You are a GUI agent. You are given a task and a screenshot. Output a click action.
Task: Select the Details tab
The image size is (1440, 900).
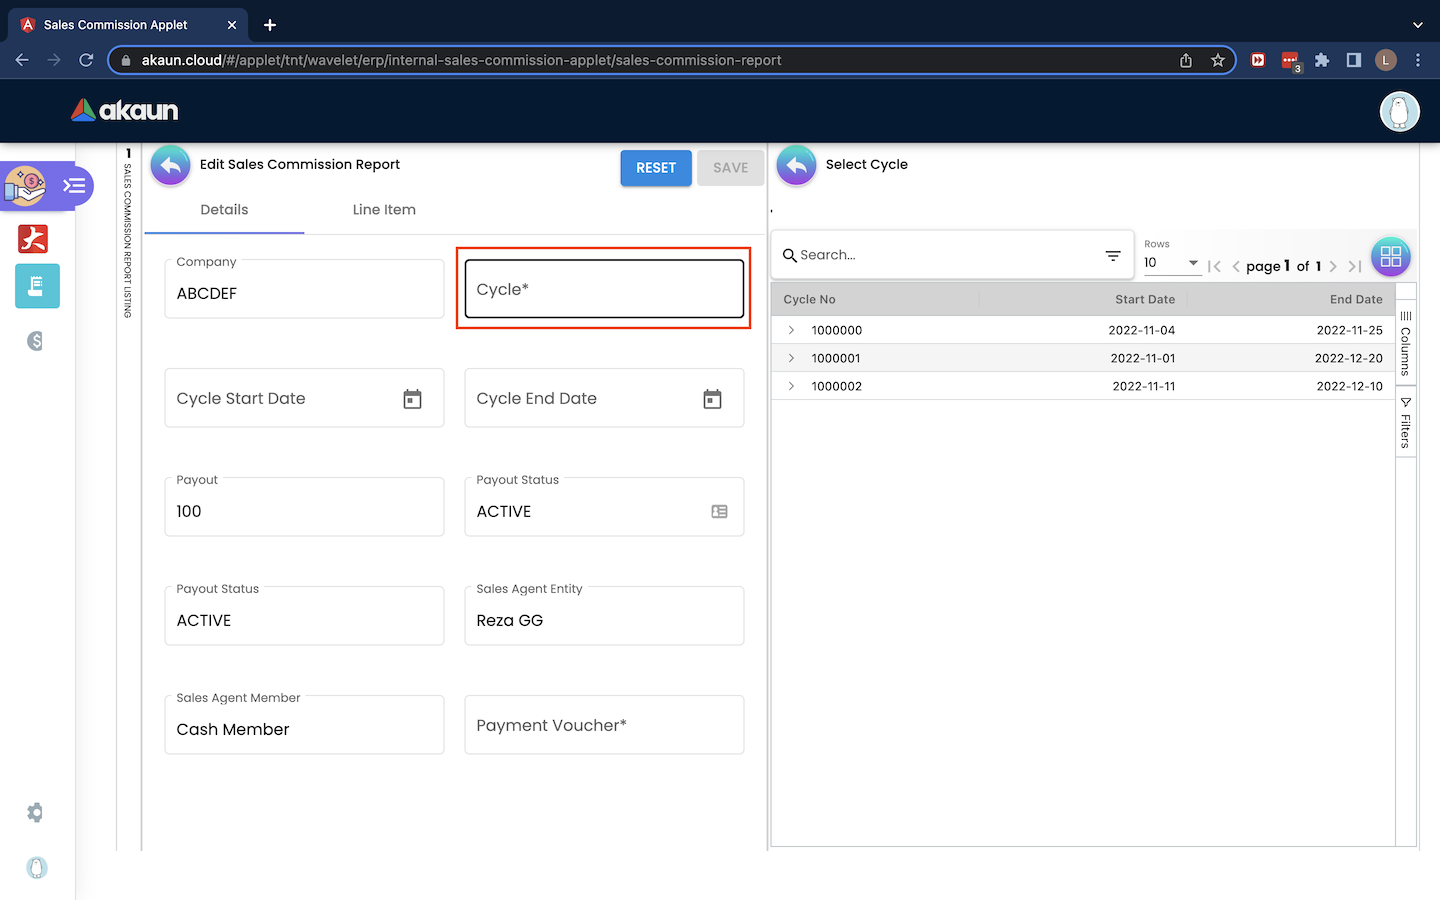coord(224,210)
